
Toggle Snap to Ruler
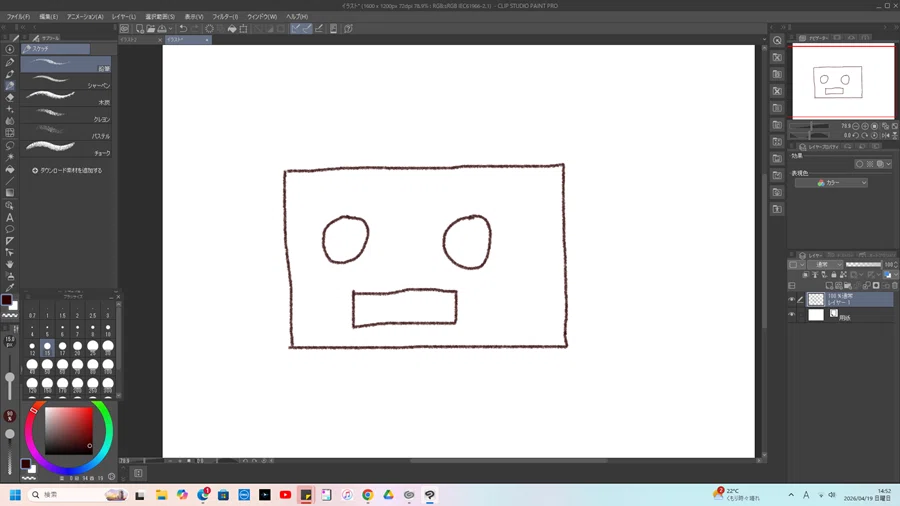click(296, 29)
